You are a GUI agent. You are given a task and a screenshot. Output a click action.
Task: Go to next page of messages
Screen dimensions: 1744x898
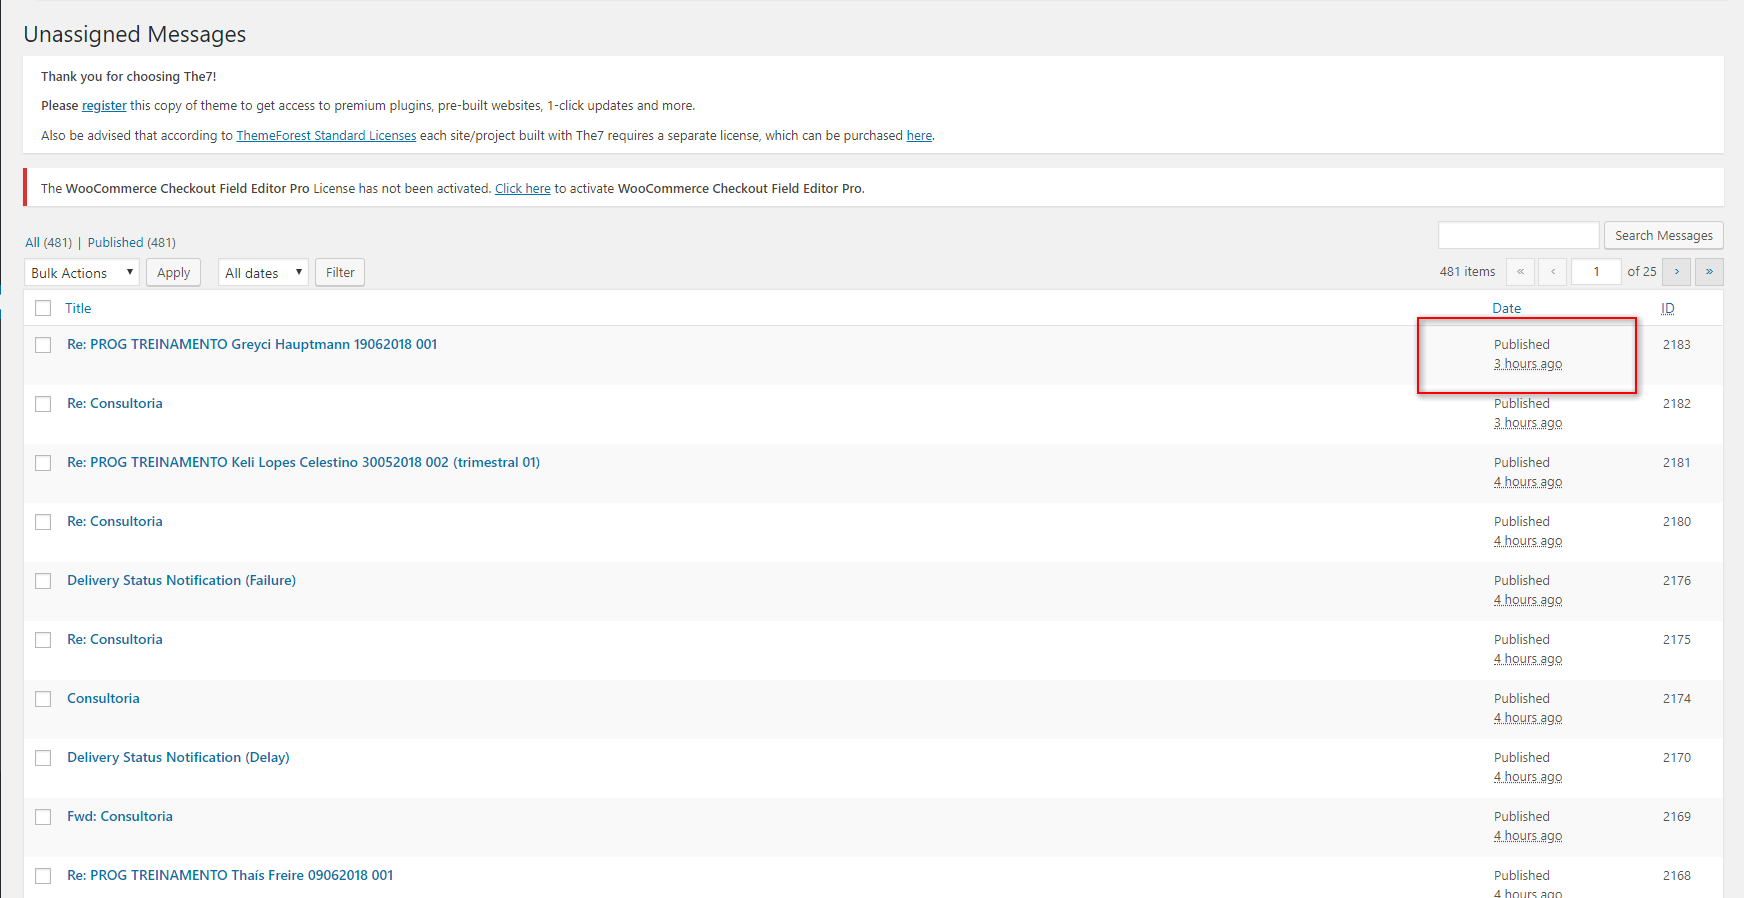pyautogui.click(x=1677, y=272)
